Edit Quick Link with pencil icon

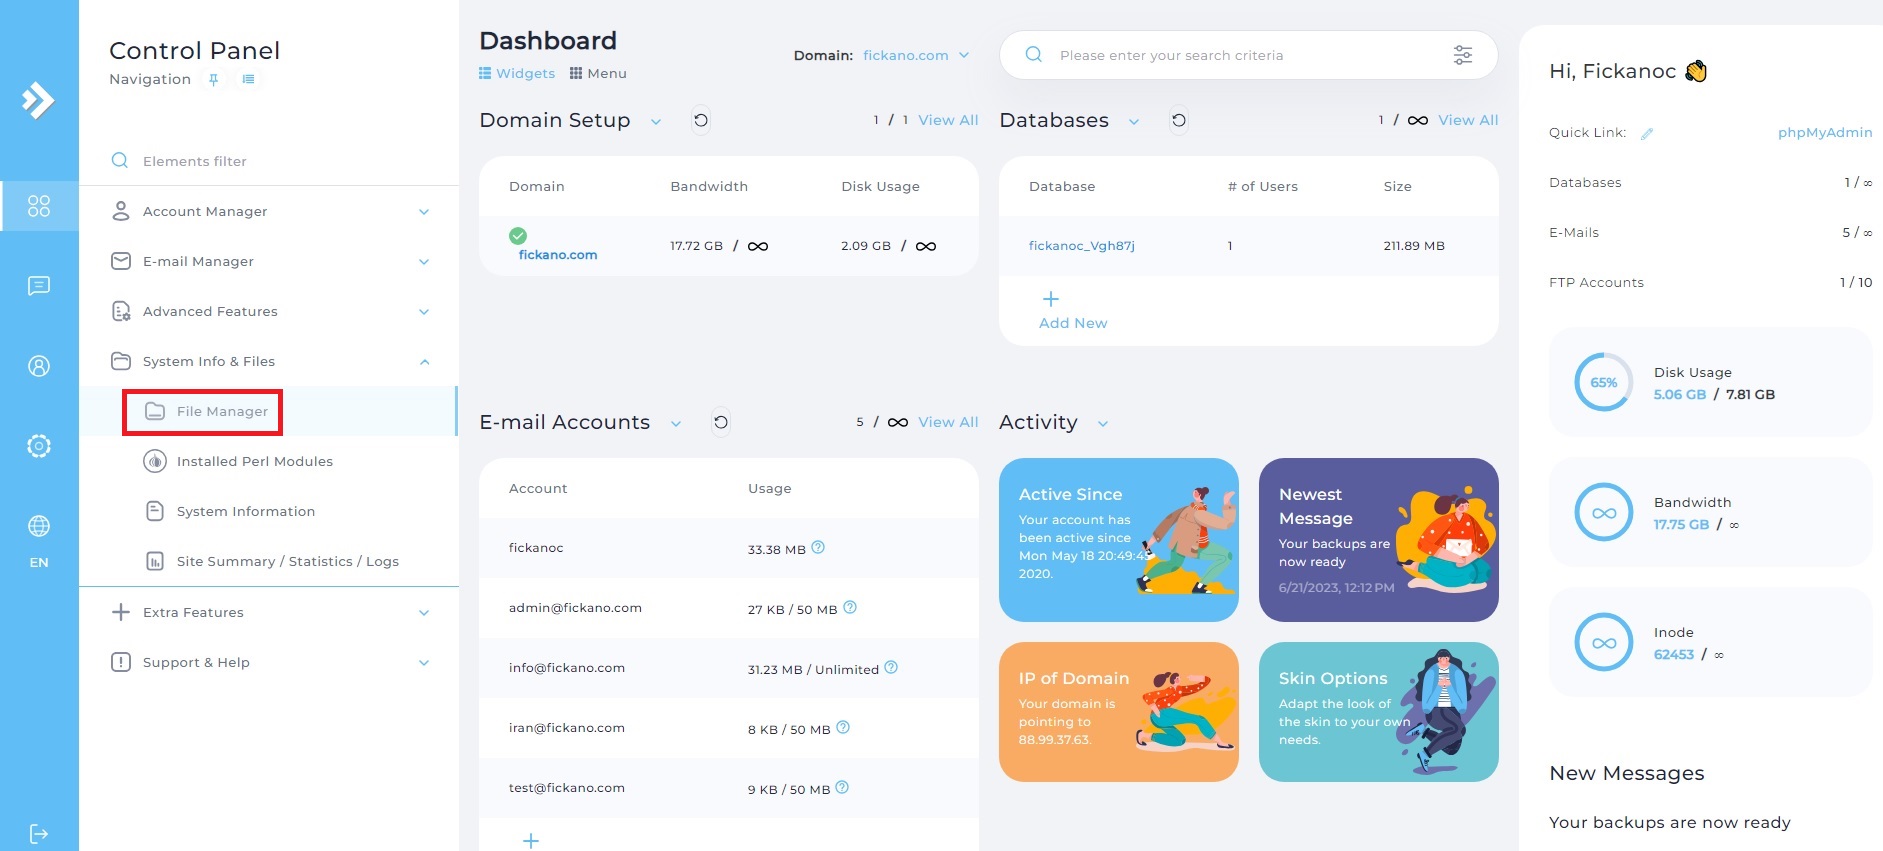pyautogui.click(x=1647, y=133)
